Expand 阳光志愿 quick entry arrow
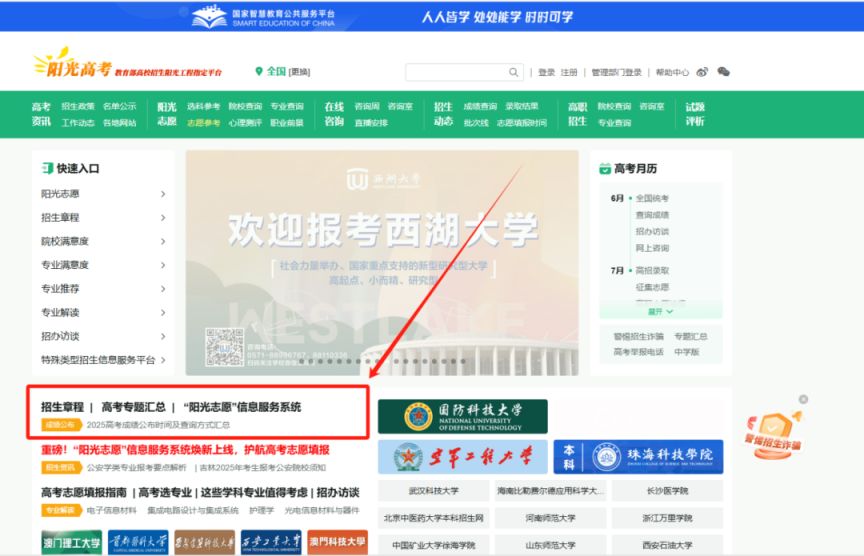This screenshot has width=864, height=556. coord(163,194)
